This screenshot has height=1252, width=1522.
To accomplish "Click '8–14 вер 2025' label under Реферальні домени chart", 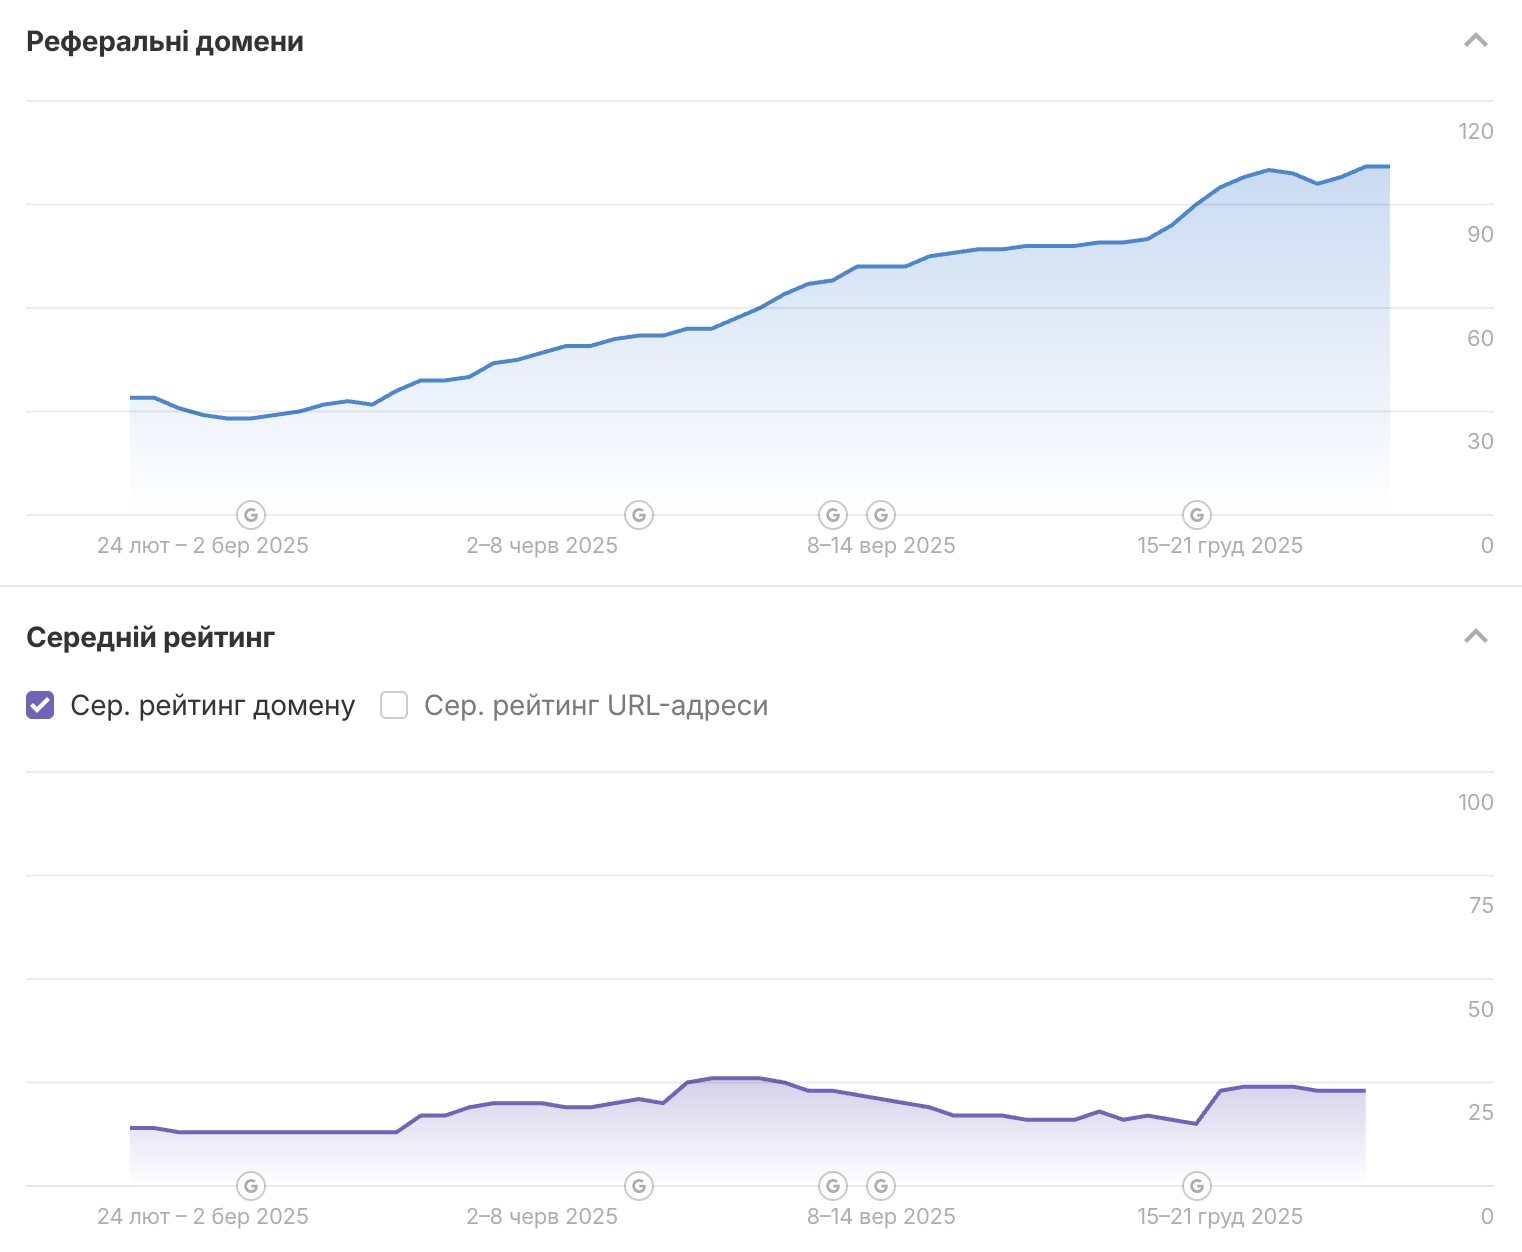I will (x=881, y=546).
